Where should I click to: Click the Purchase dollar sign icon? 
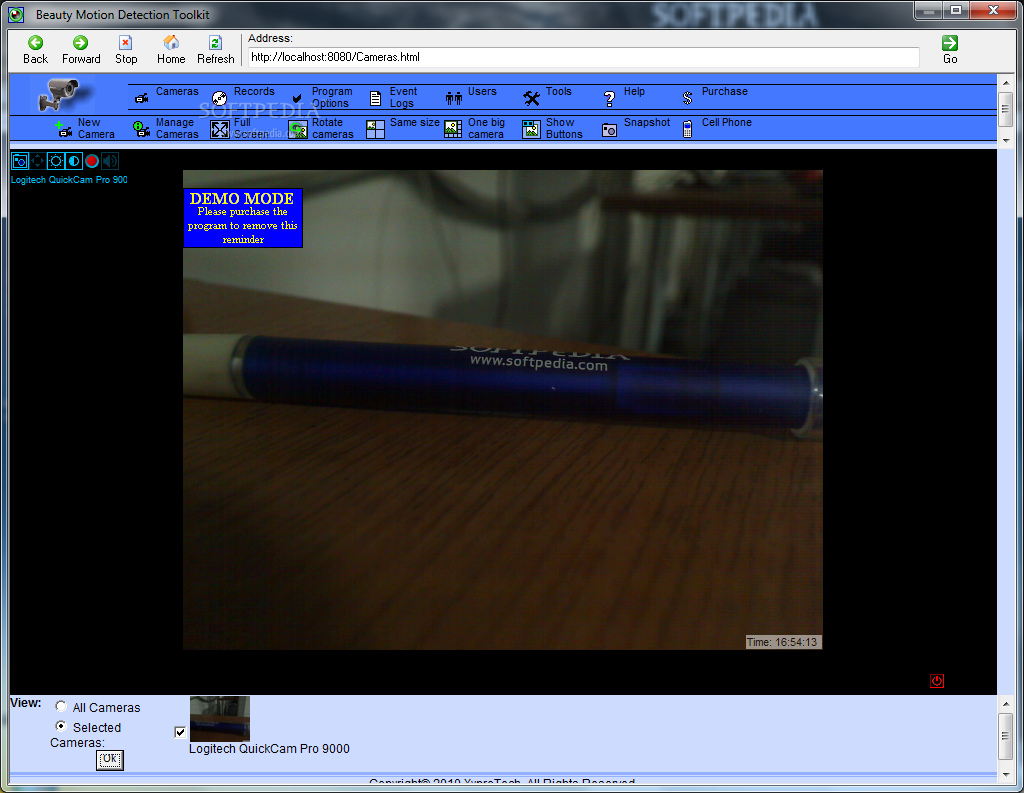point(687,99)
